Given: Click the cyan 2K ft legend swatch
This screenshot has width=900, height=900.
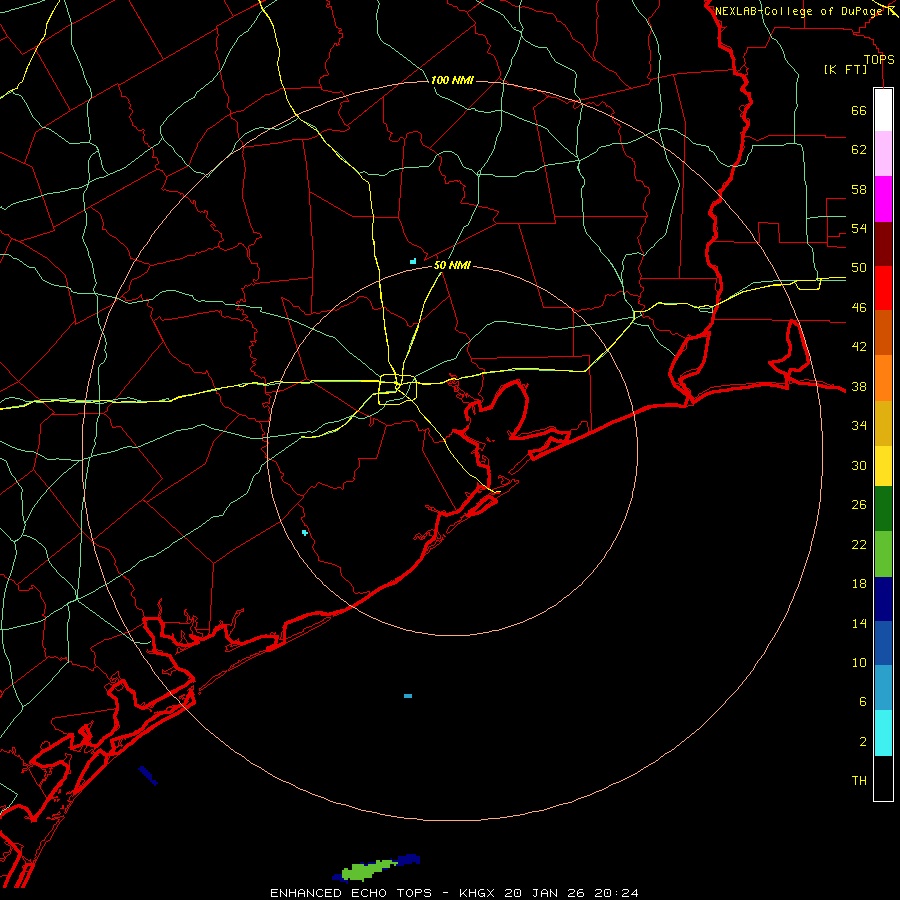Looking at the screenshot, I should 883,733.
